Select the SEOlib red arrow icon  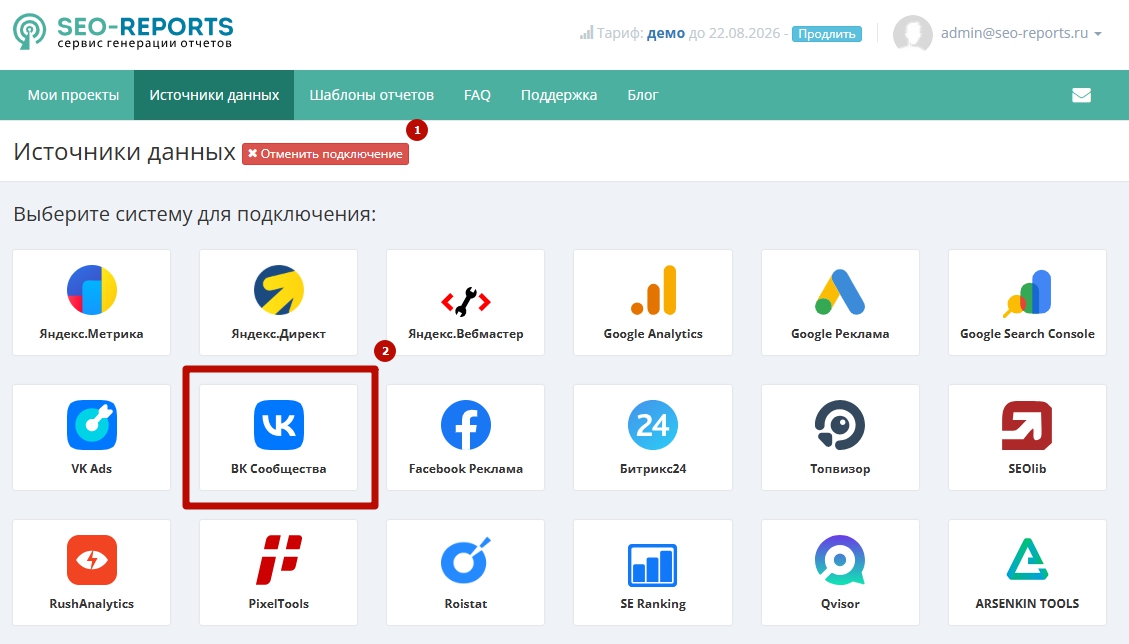[x=1027, y=425]
